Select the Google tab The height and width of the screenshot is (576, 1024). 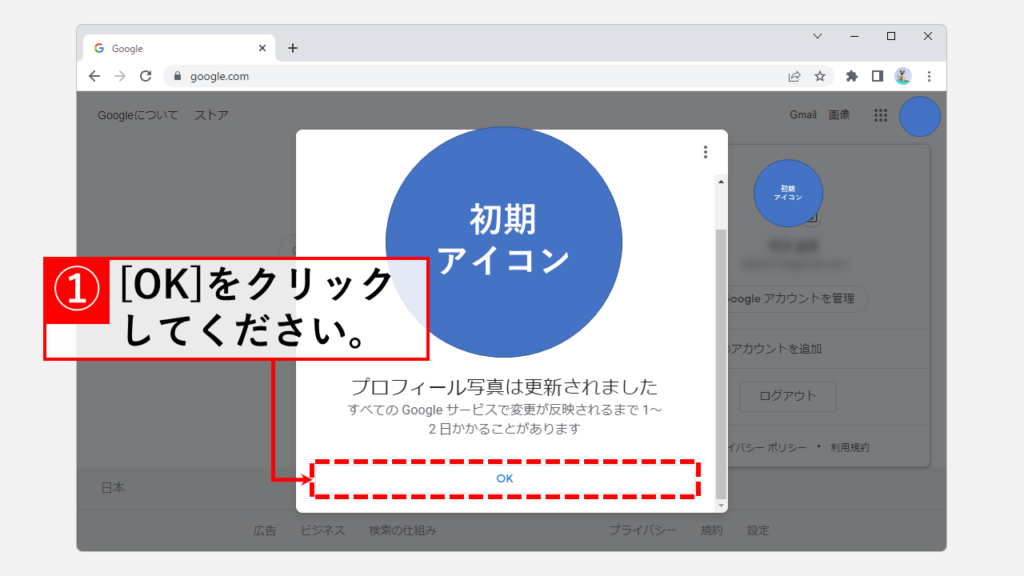tap(170, 48)
